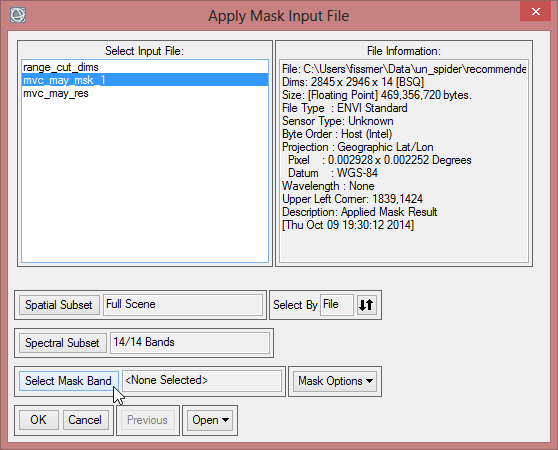558x450 pixels.
Task: Confirm the dialog with OK
Action: click(x=38, y=420)
